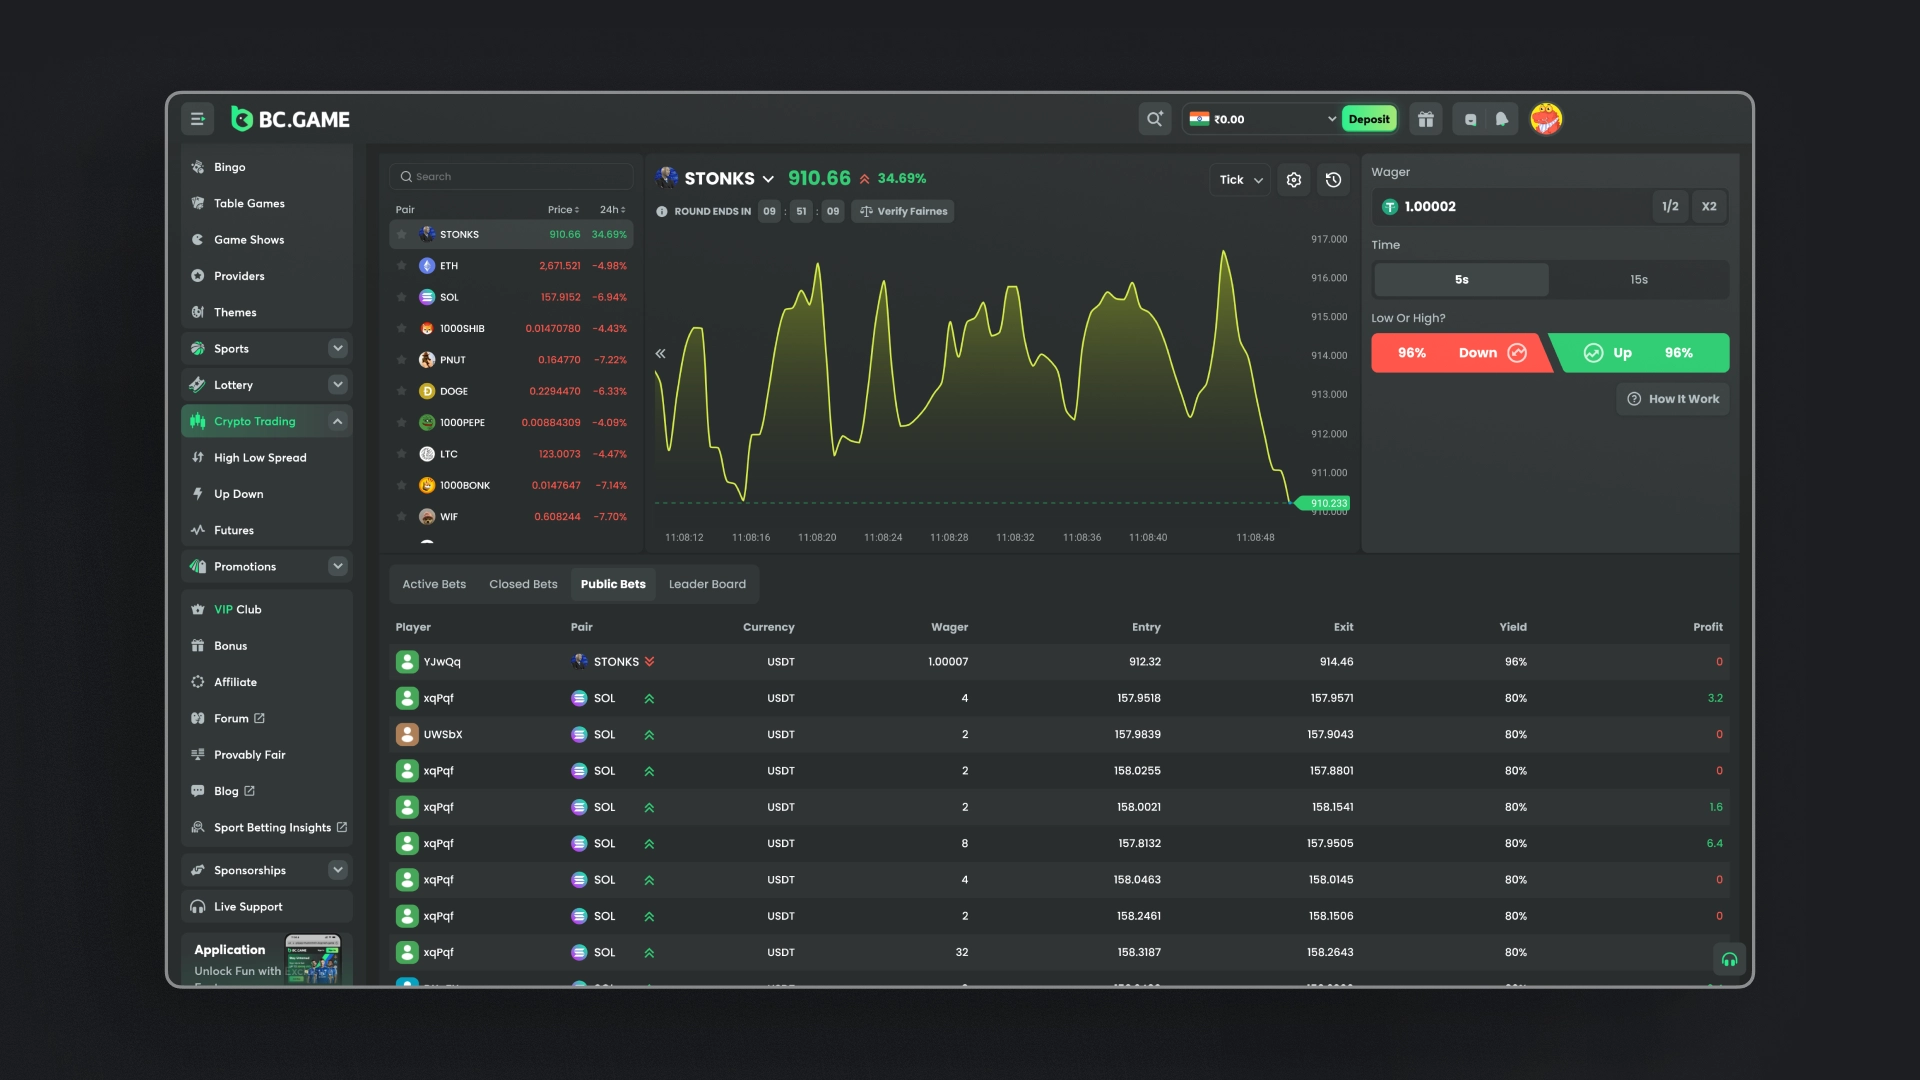Switch to the Closed Bets tab
Viewport: 1920px width, 1080px height.
[x=522, y=584]
